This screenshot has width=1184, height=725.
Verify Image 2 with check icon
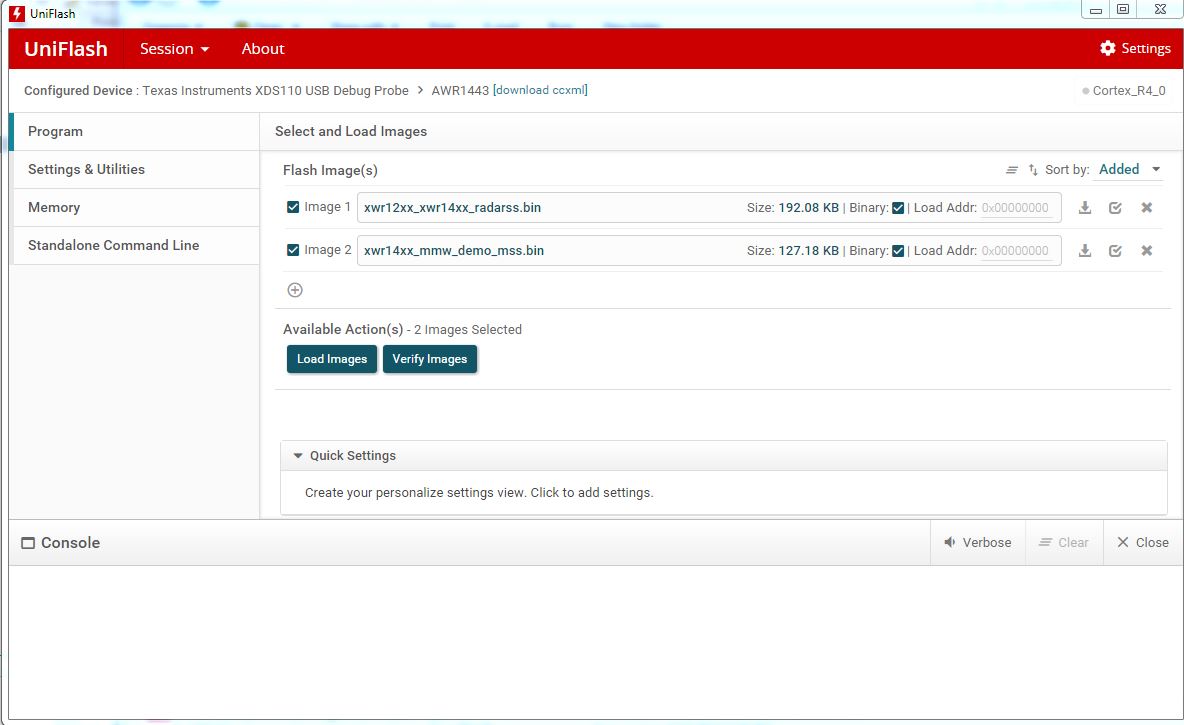[x=1115, y=251]
